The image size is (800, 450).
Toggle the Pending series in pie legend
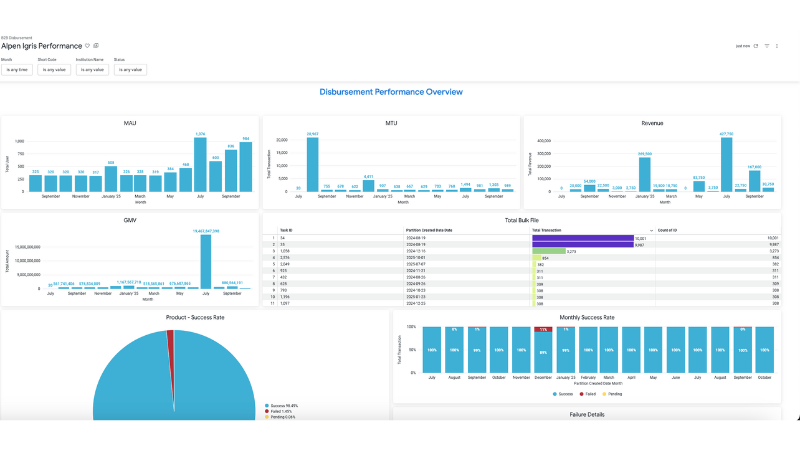click(280, 417)
